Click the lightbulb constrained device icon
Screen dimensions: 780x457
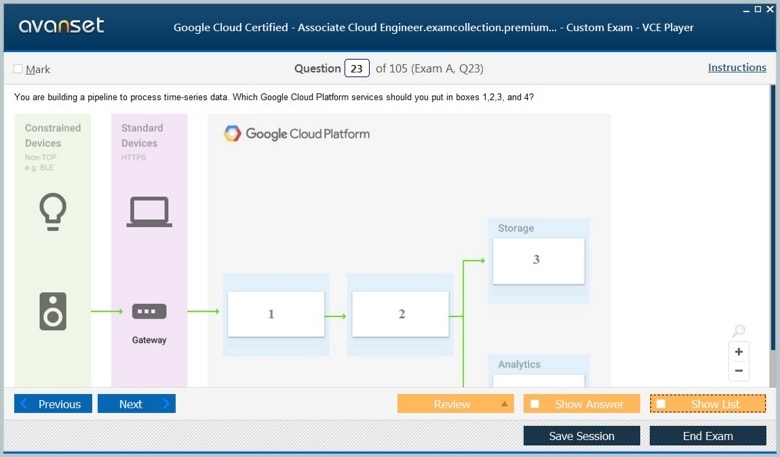[x=52, y=211]
